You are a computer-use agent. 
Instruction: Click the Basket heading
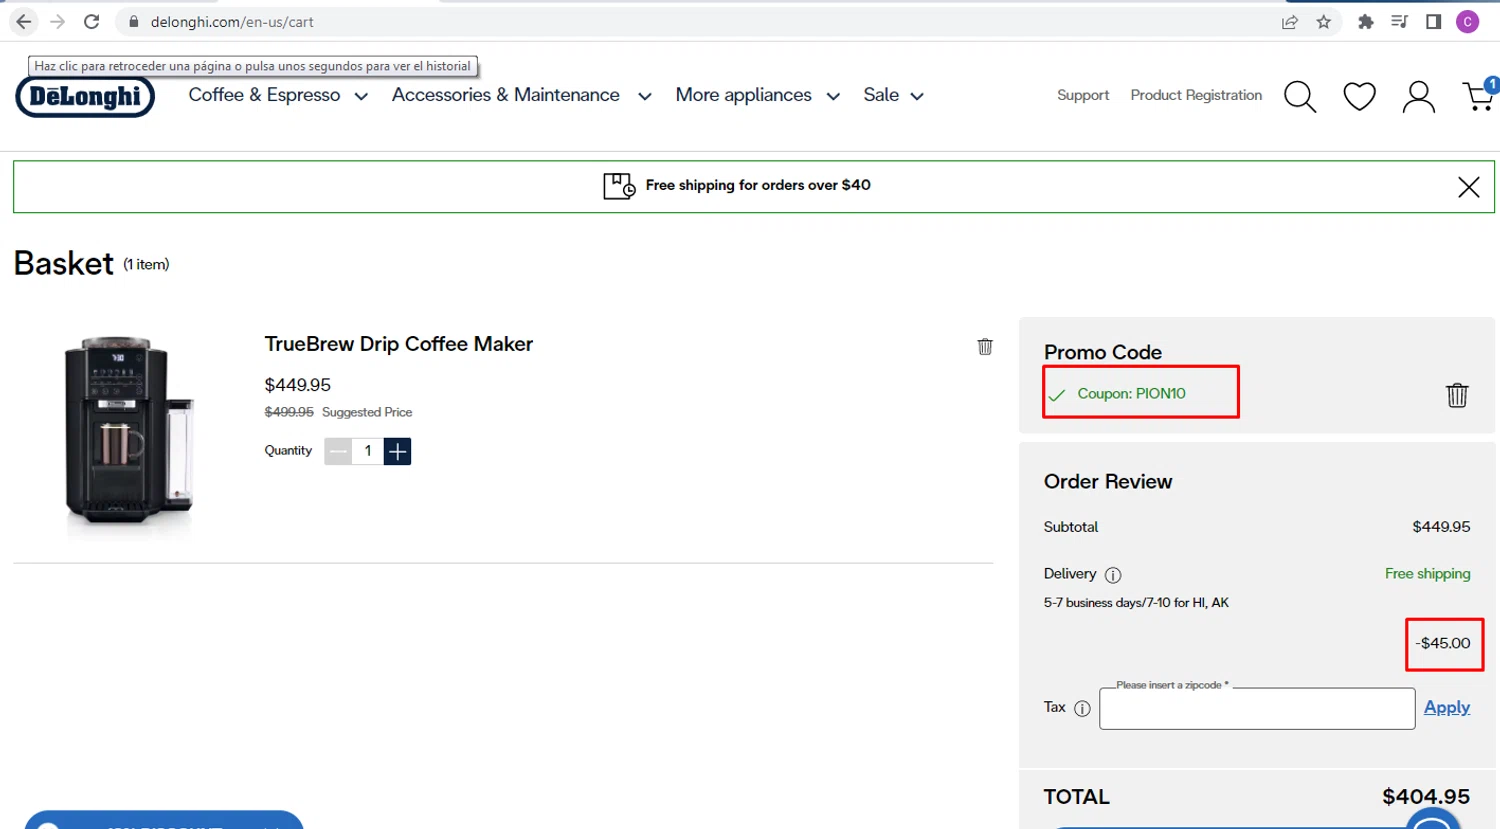click(64, 263)
